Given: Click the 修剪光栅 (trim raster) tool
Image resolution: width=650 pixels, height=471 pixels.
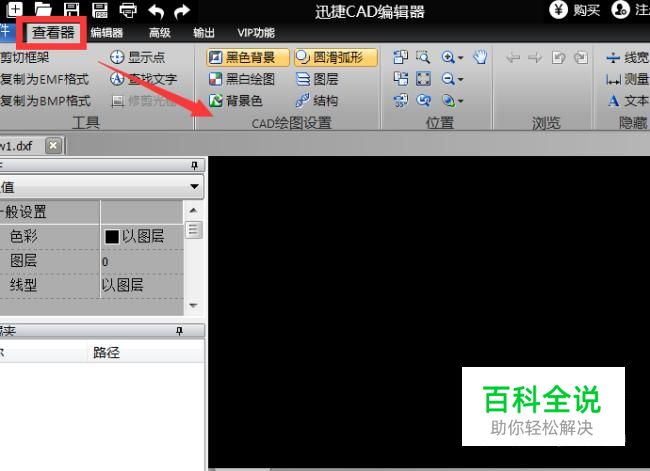Looking at the screenshot, I should click(143, 101).
